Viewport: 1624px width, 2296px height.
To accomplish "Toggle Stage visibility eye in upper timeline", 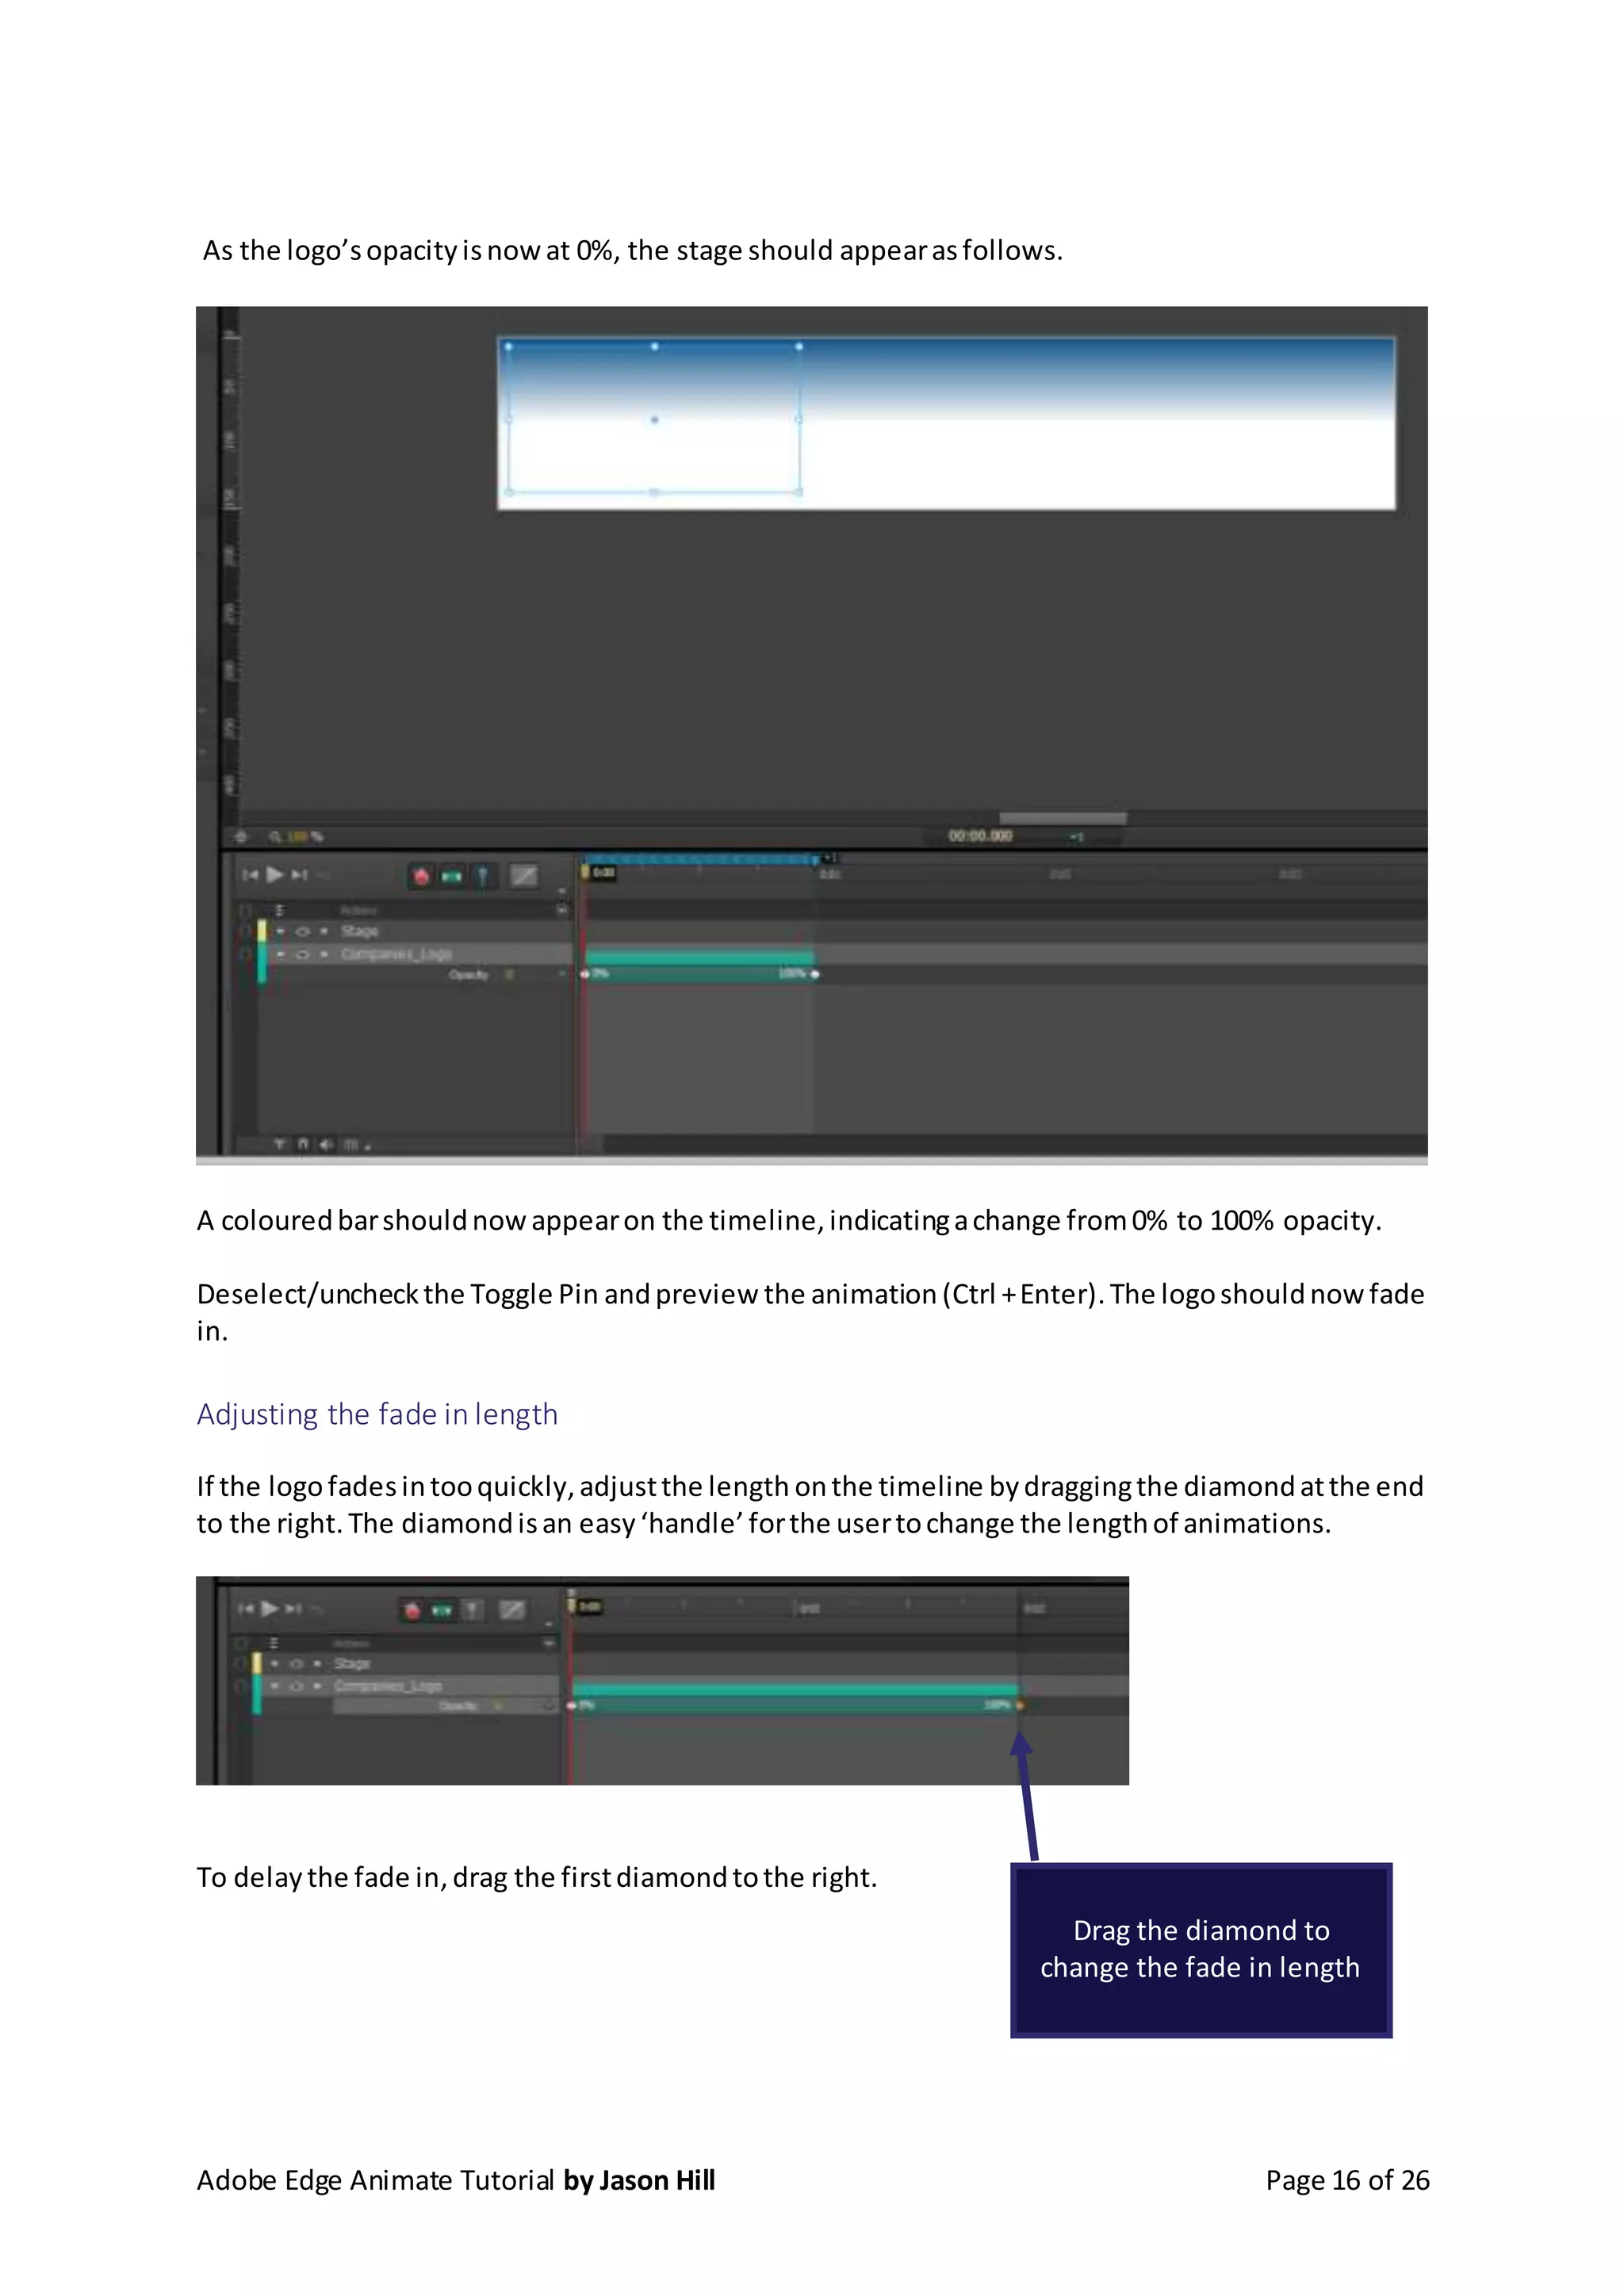I will tap(303, 931).
